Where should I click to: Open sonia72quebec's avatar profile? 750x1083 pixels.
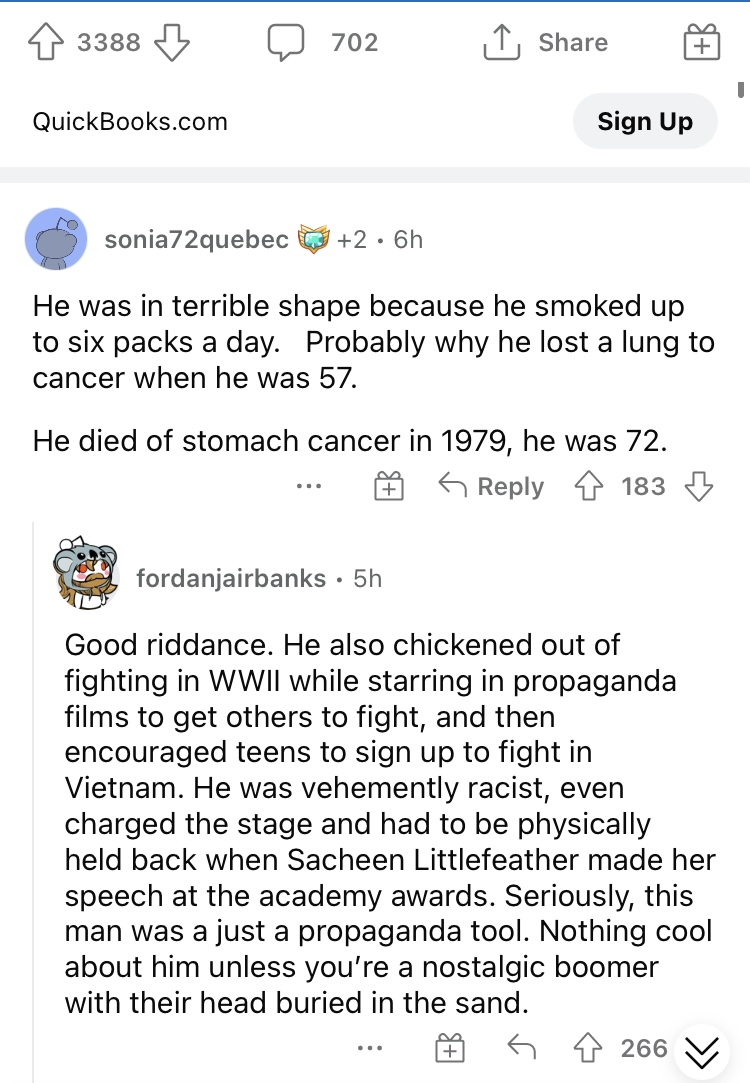[x=56, y=239]
